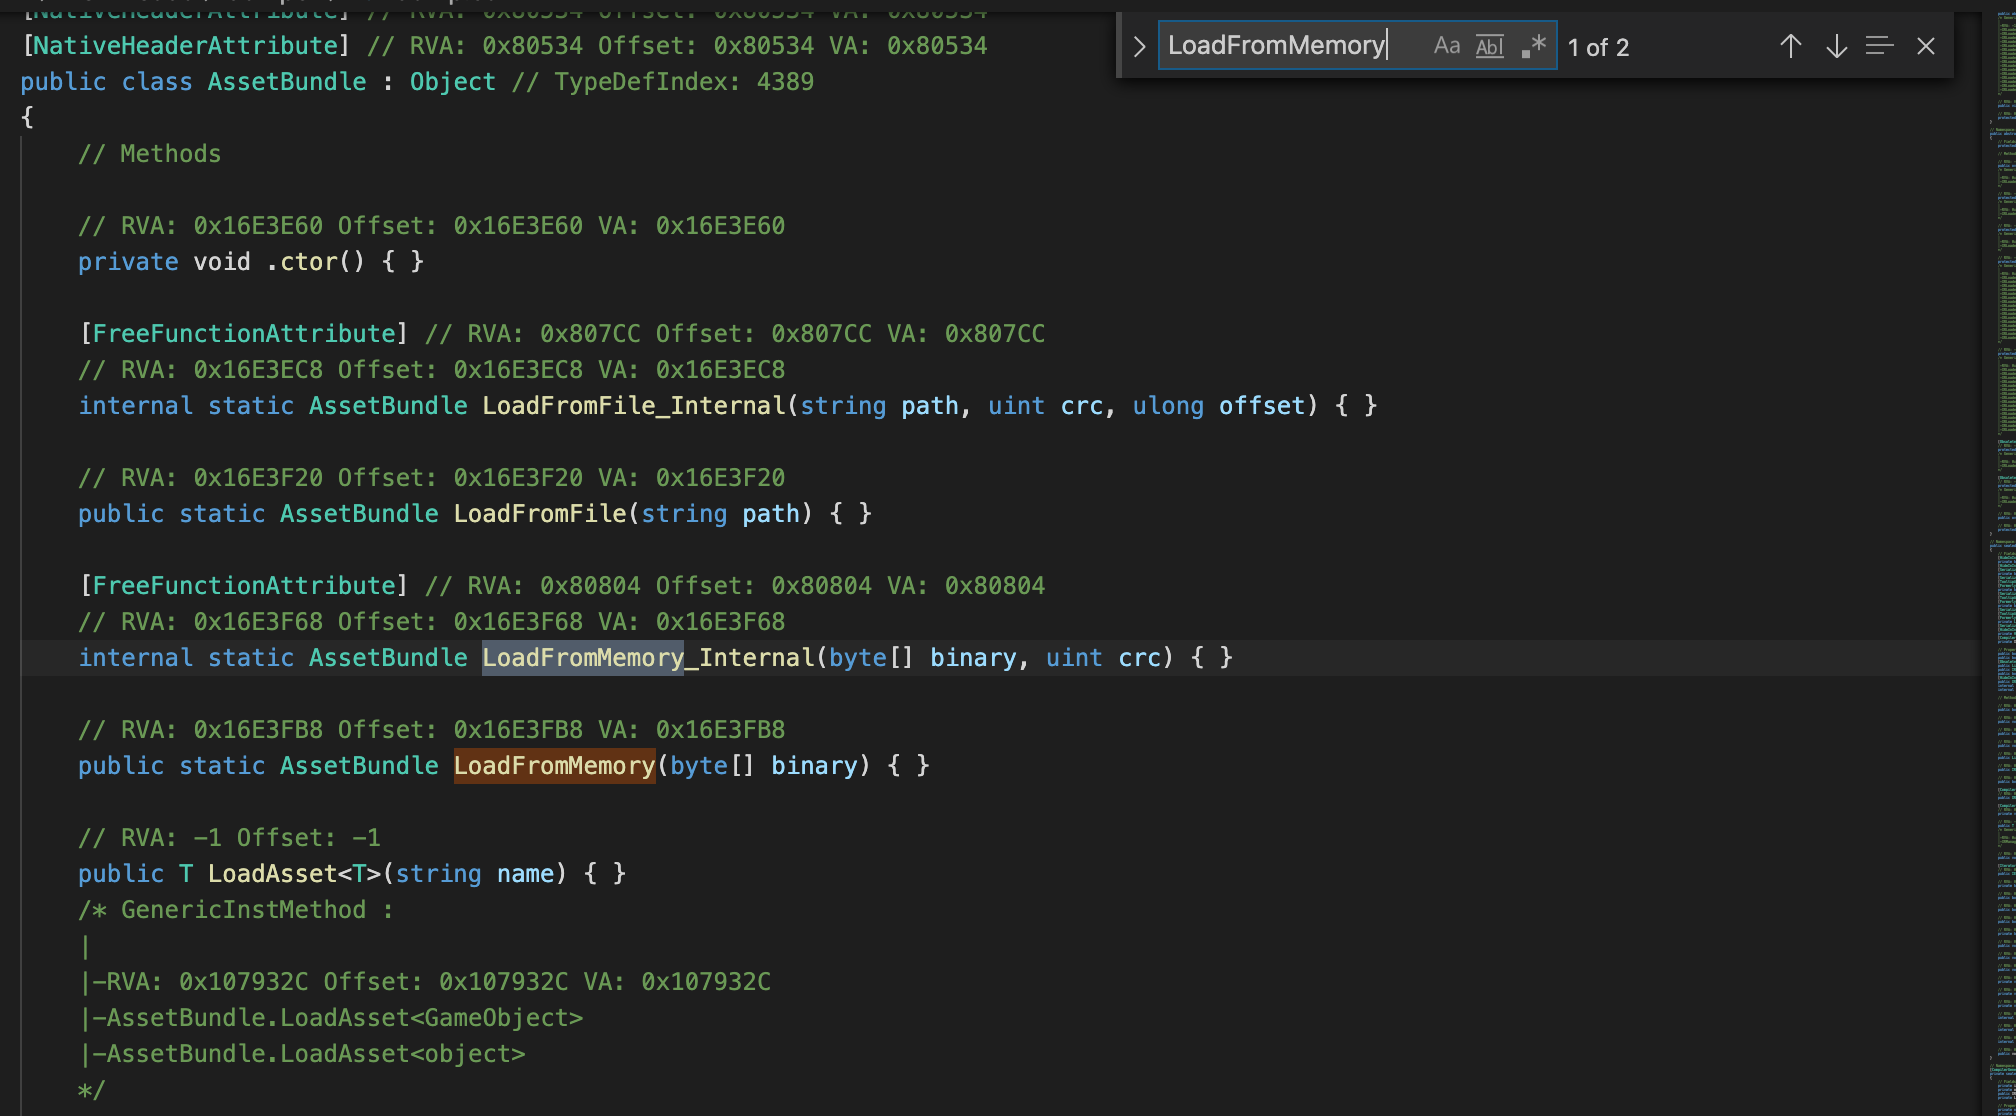The image size is (2016, 1116).
Task: Go to next match arrow
Action: [x=1836, y=46]
